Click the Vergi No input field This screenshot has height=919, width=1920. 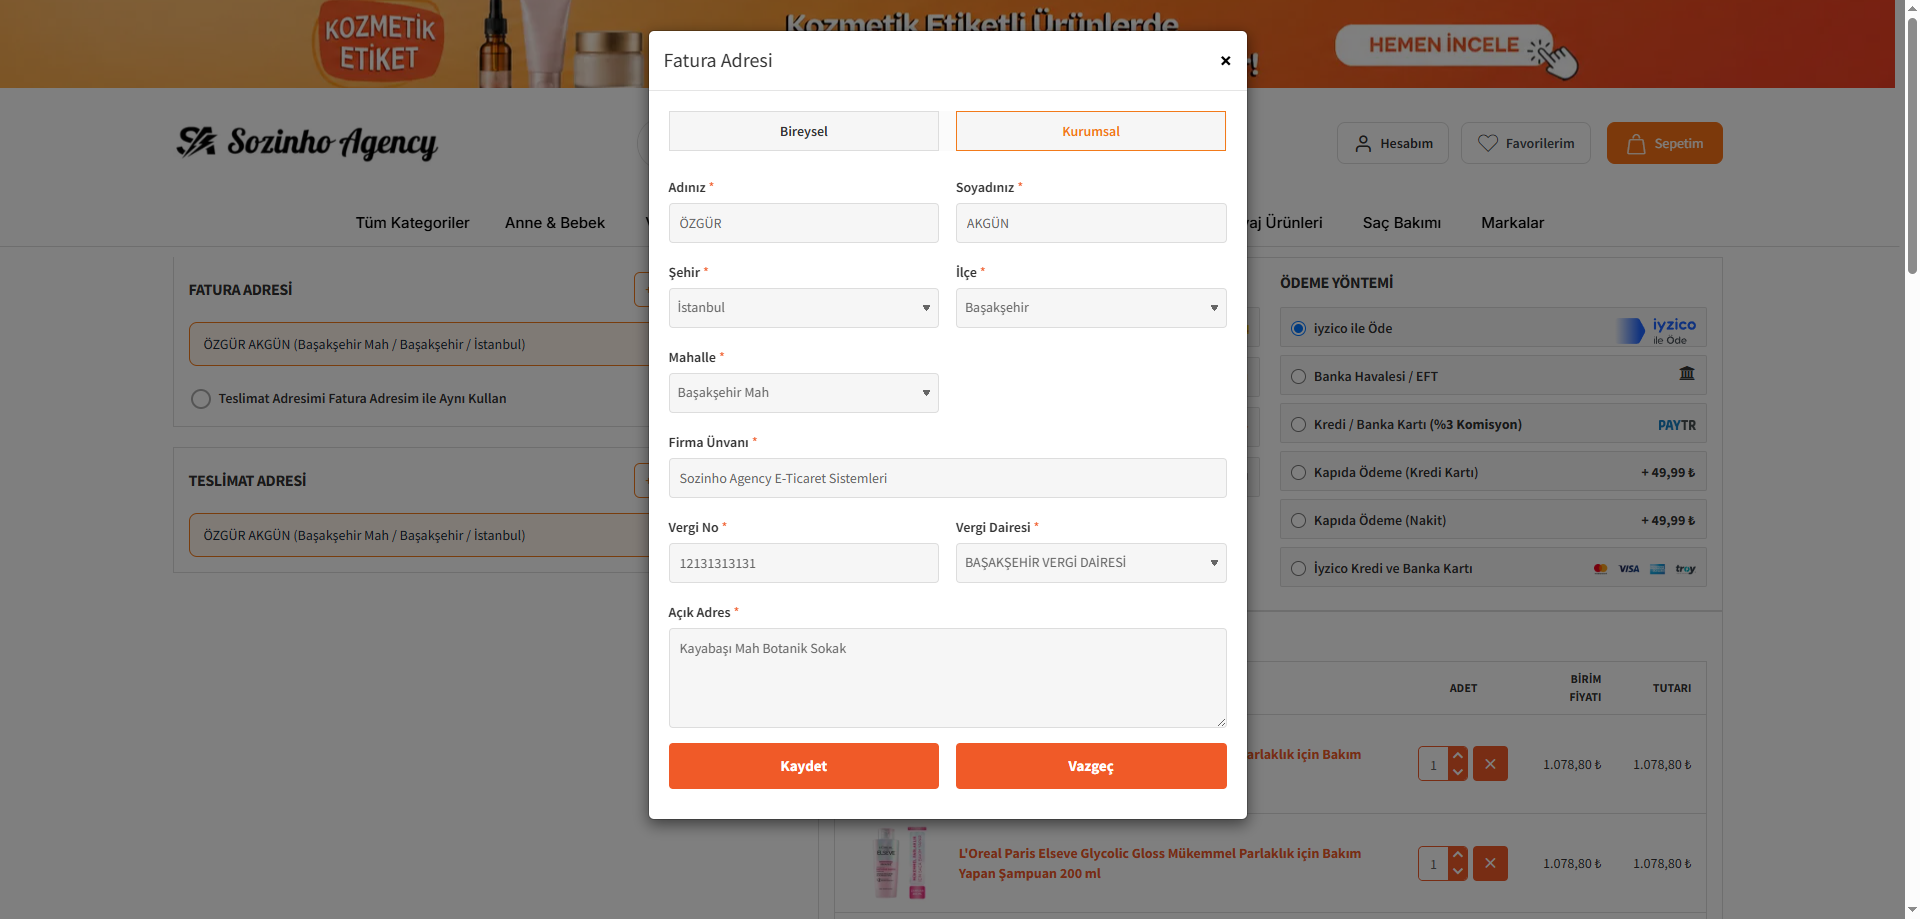coord(804,563)
